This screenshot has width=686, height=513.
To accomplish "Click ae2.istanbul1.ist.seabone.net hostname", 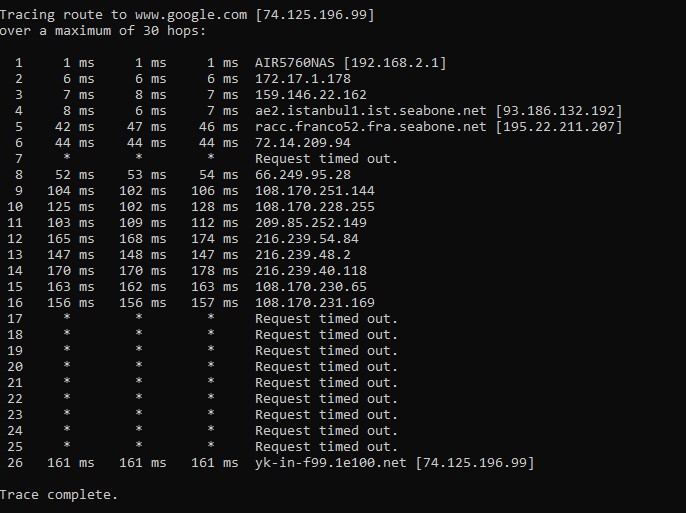I will click(x=371, y=111).
